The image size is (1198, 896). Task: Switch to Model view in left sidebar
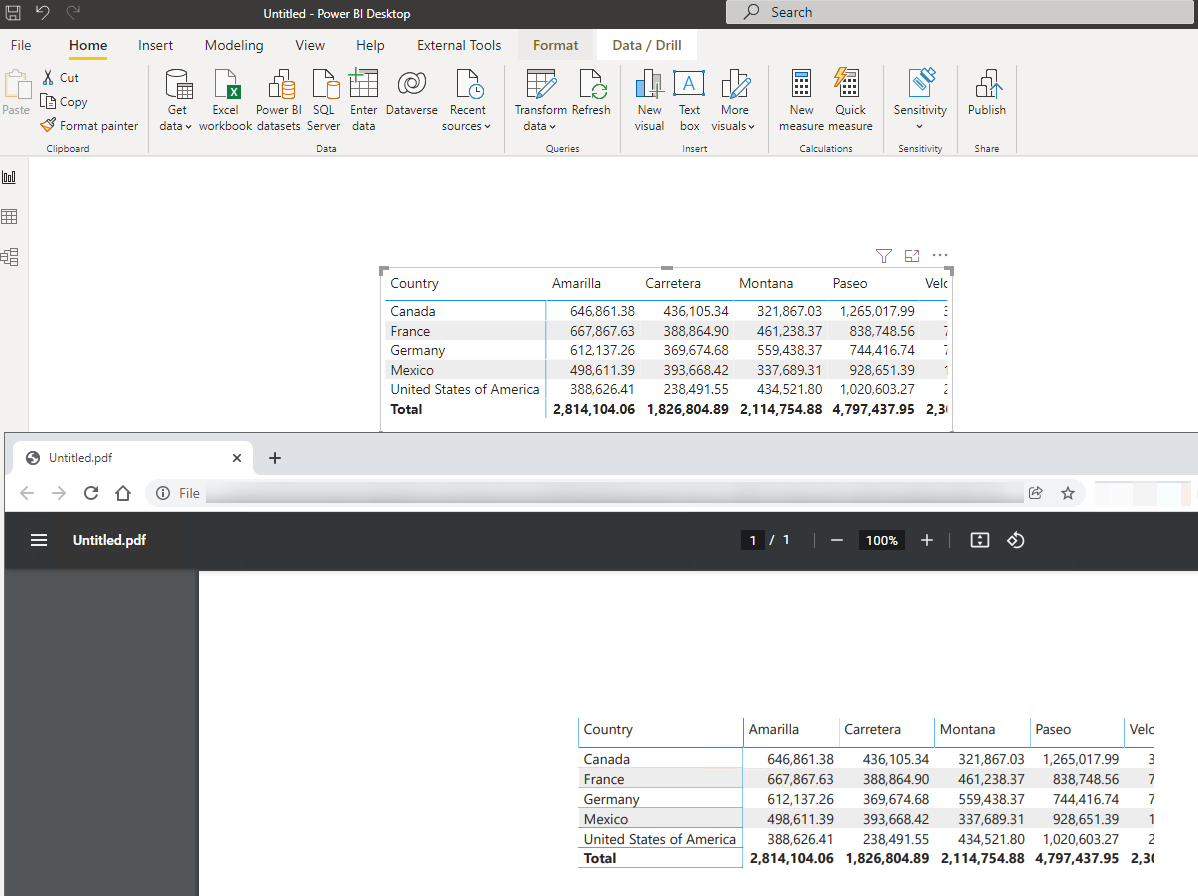(x=10, y=257)
